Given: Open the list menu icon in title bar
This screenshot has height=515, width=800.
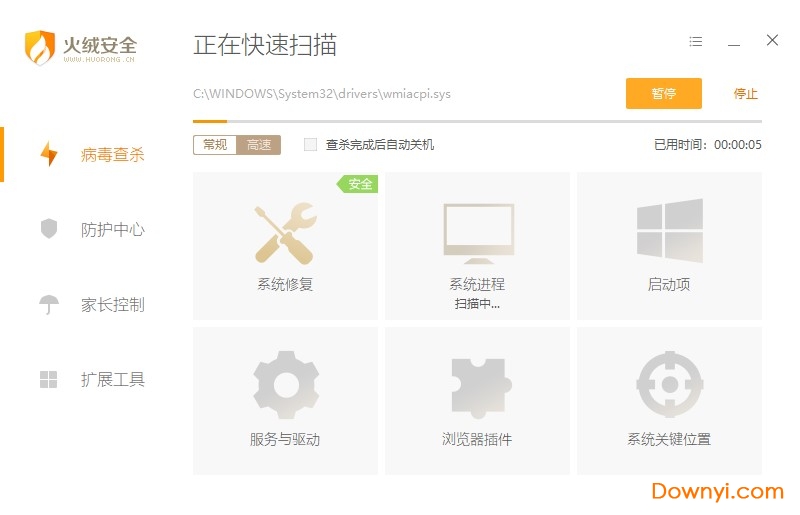Looking at the screenshot, I should click(696, 42).
